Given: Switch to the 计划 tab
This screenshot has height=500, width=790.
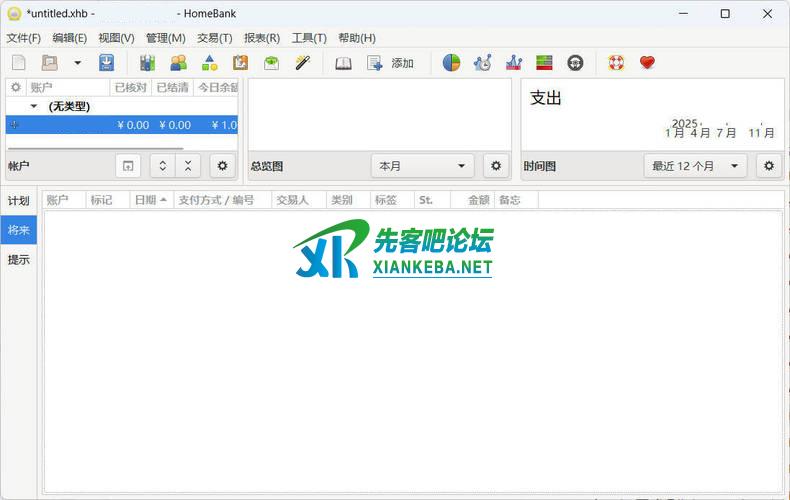Looking at the screenshot, I should click(x=18, y=201).
